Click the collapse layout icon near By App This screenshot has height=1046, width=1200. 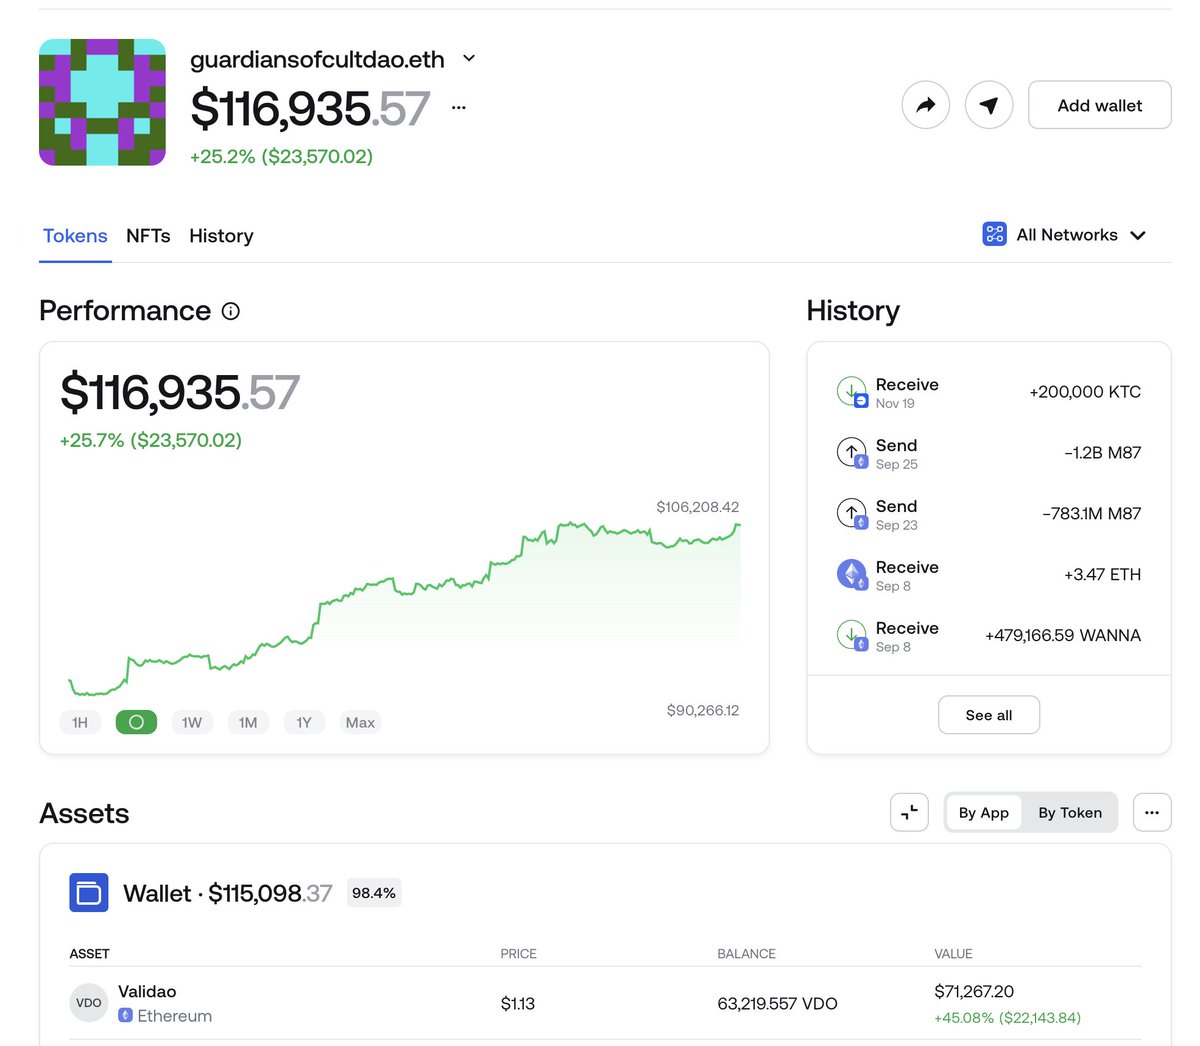pyautogui.click(x=909, y=812)
